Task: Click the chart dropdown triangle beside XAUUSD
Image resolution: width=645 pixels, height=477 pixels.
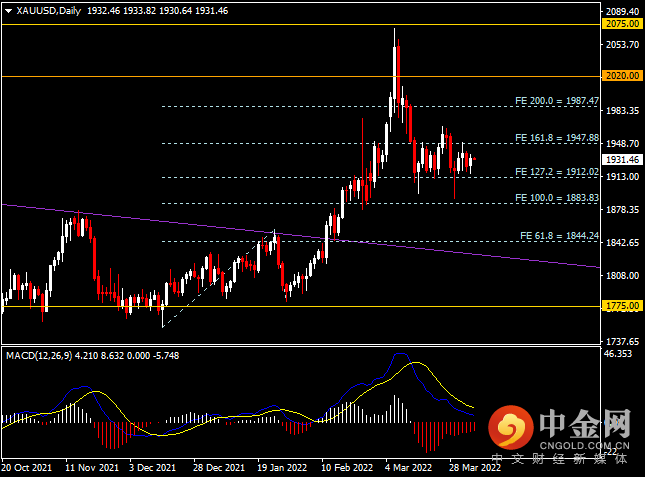Action: coord(8,11)
